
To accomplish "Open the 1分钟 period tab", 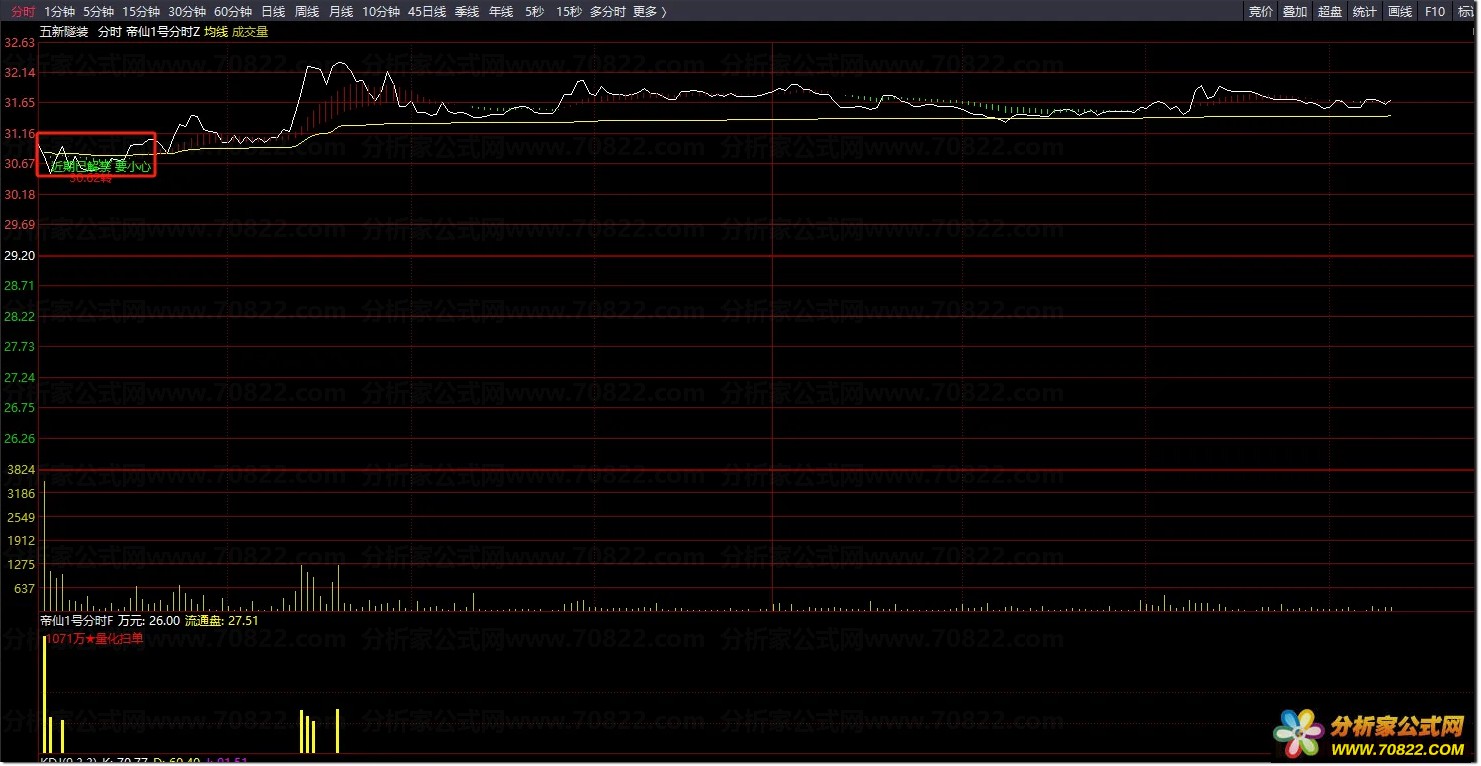I will (60, 12).
